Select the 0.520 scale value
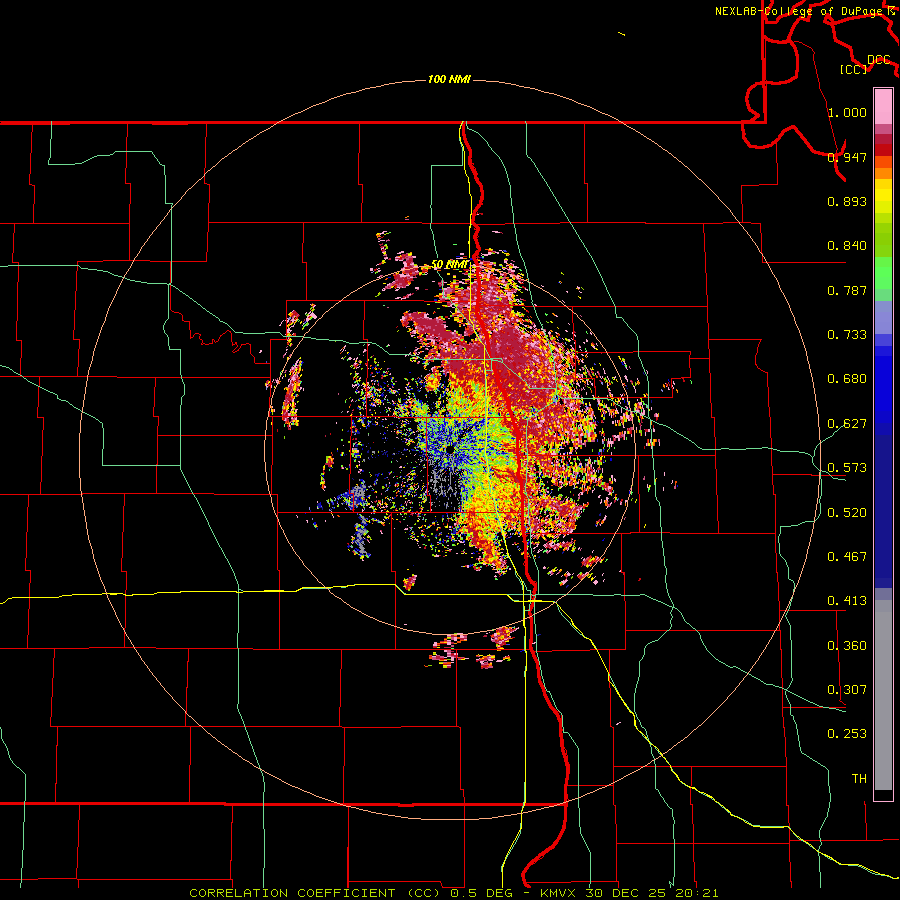 [847, 513]
